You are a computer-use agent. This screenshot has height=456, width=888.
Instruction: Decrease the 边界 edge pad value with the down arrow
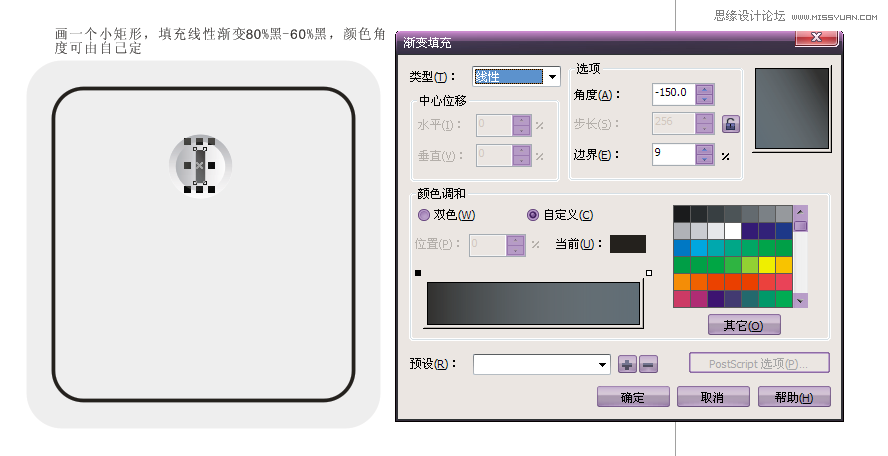[705, 159]
